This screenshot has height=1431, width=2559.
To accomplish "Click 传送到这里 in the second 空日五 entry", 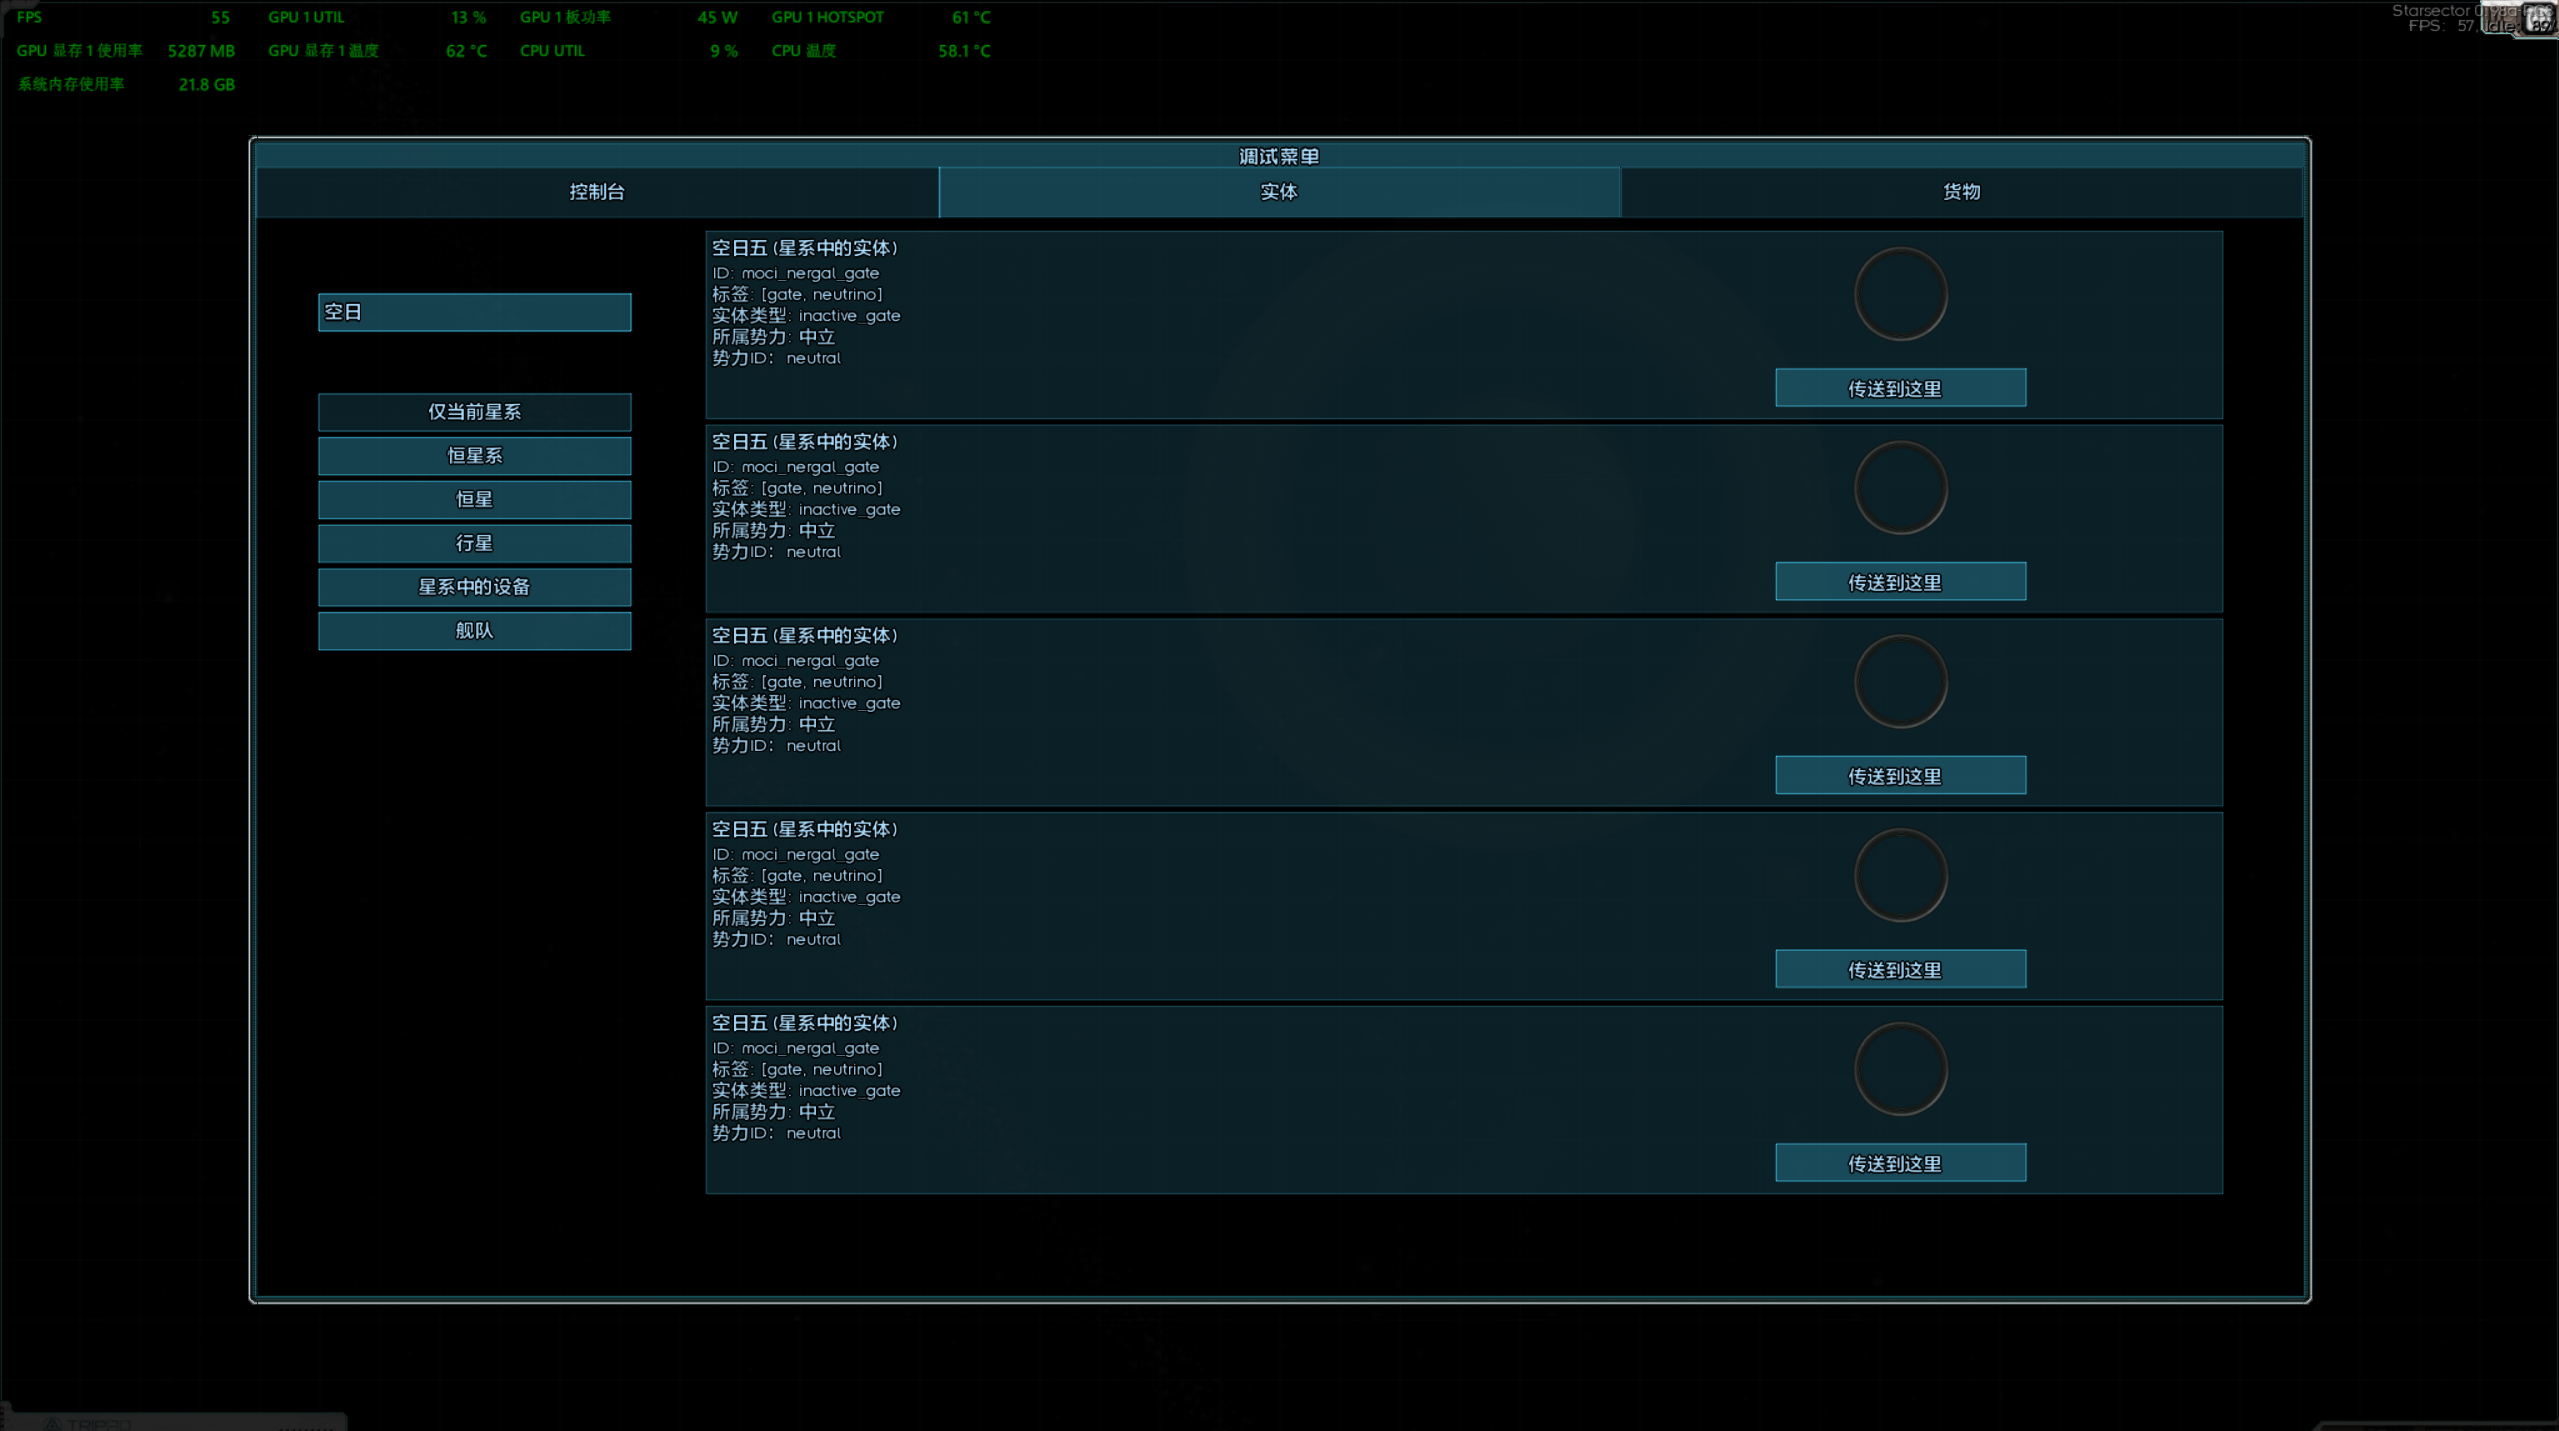I will pos(1900,582).
